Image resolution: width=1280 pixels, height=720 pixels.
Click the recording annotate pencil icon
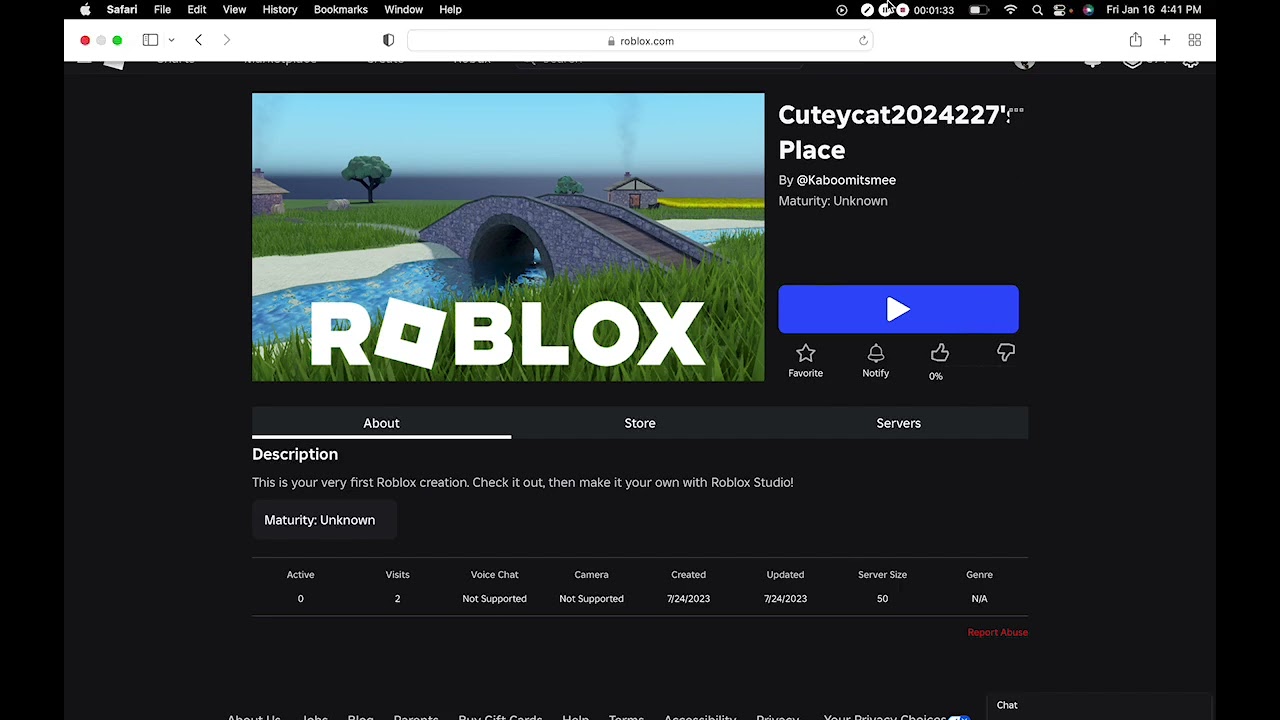point(867,10)
